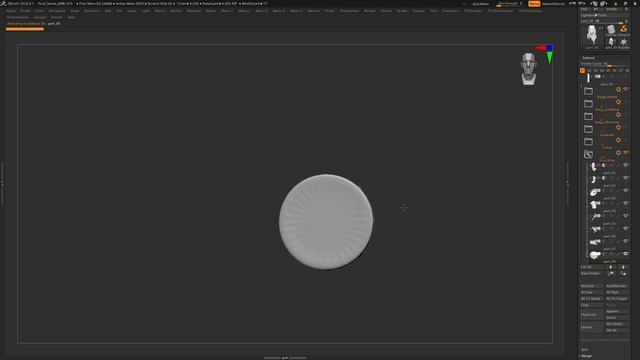This screenshot has height=360, width=640.
Task: Select the pant_55 subtool thumbnail
Action: click(595, 217)
